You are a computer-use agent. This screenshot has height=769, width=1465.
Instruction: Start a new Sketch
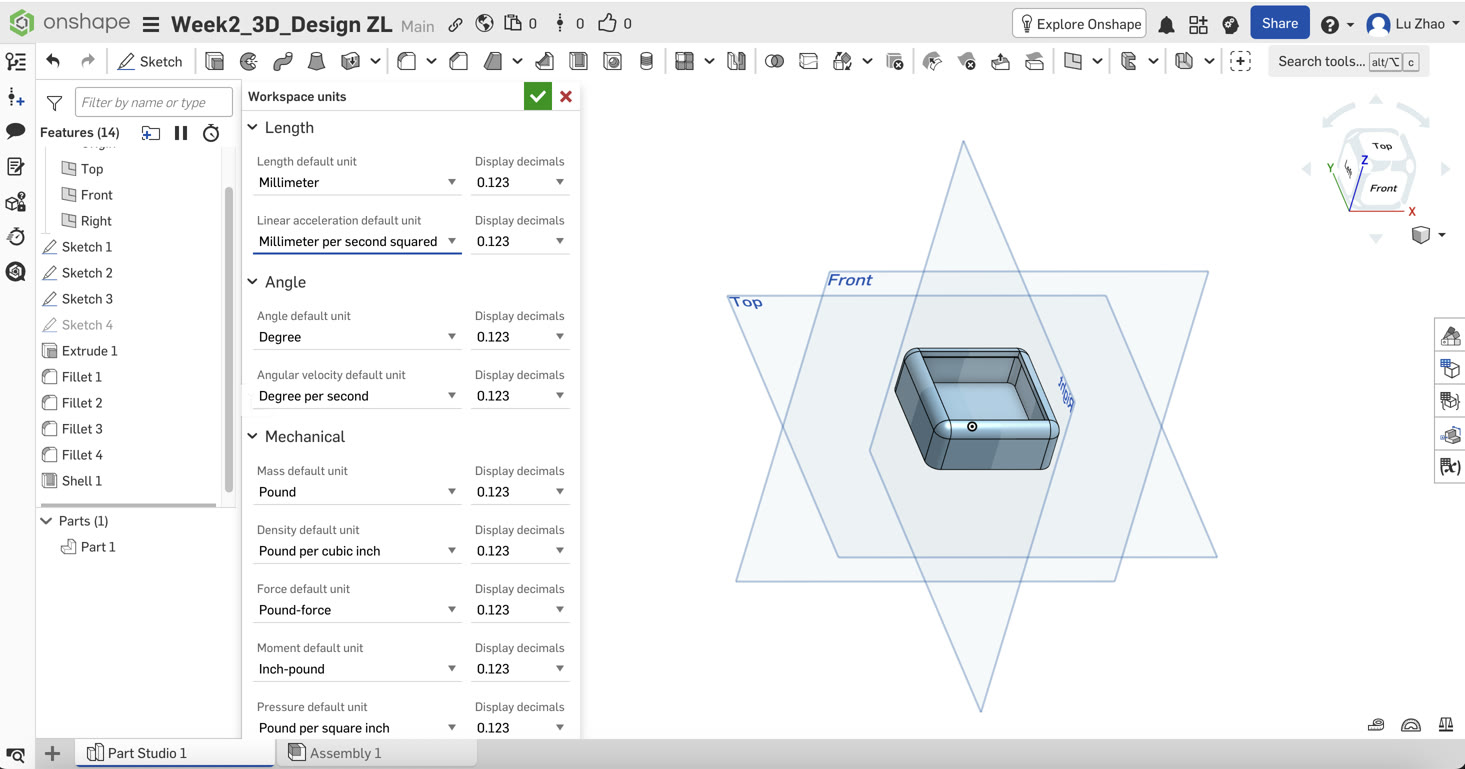point(150,61)
